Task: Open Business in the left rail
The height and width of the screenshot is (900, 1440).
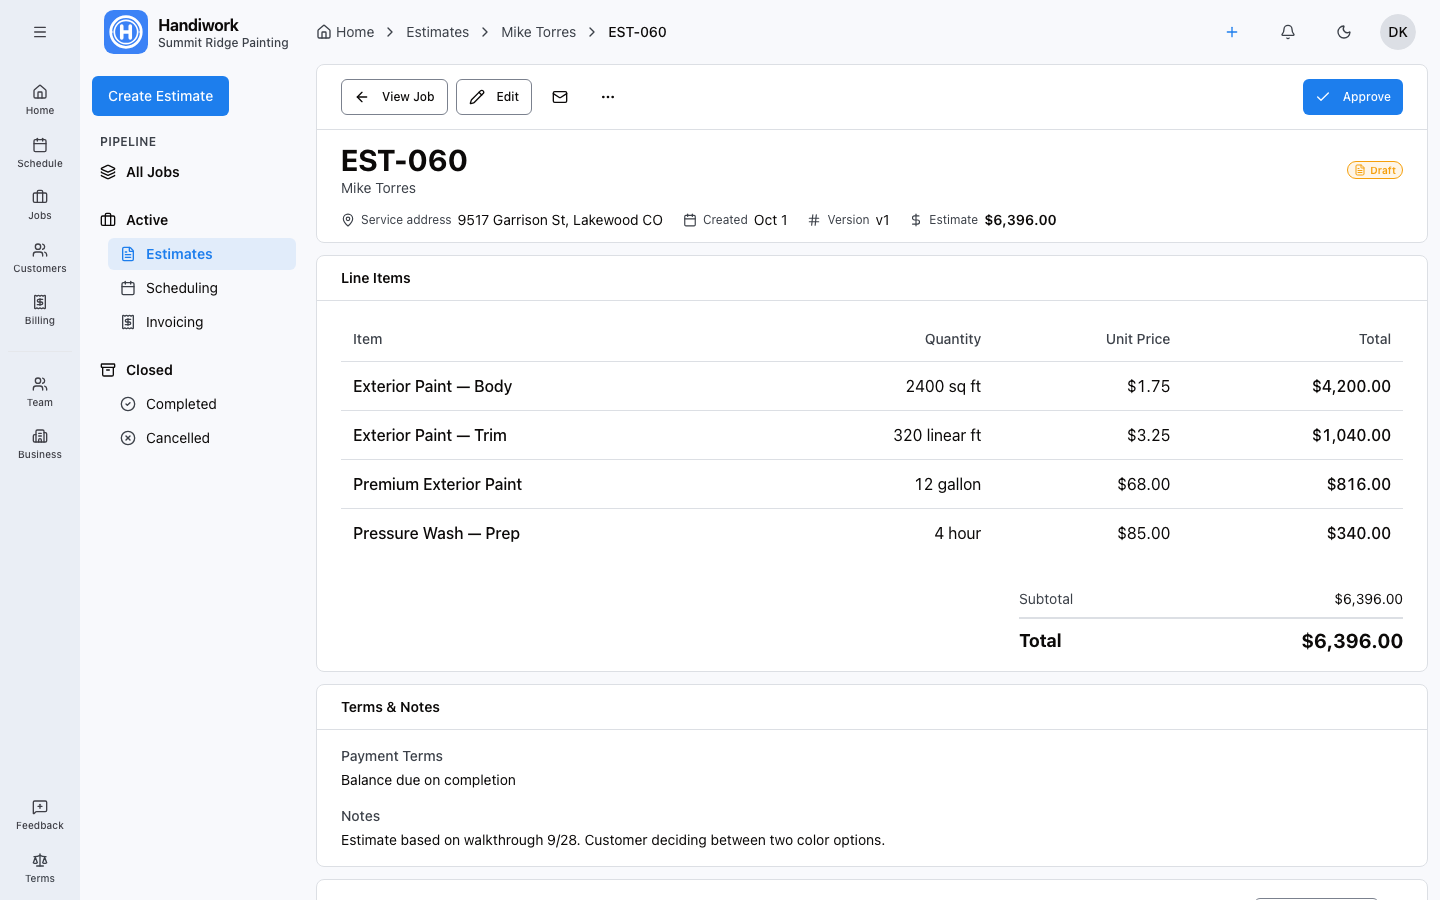Action: tap(40, 443)
